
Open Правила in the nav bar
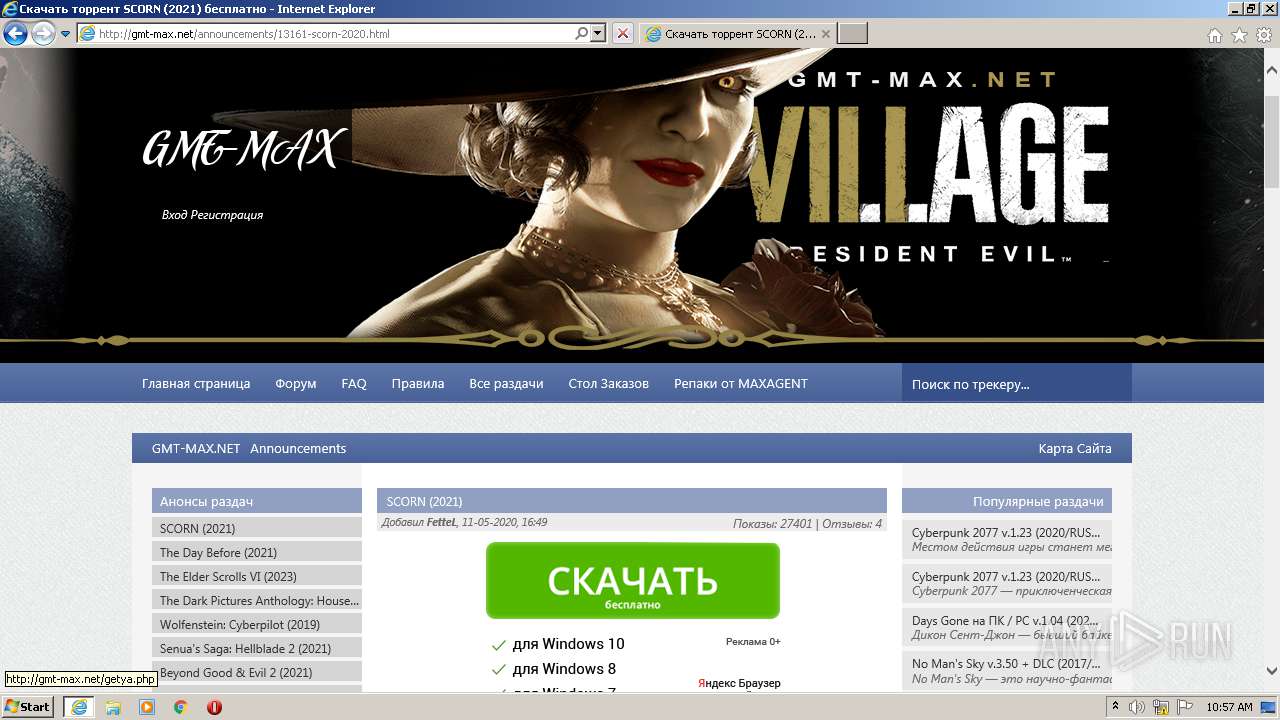pyautogui.click(x=418, y=384)
